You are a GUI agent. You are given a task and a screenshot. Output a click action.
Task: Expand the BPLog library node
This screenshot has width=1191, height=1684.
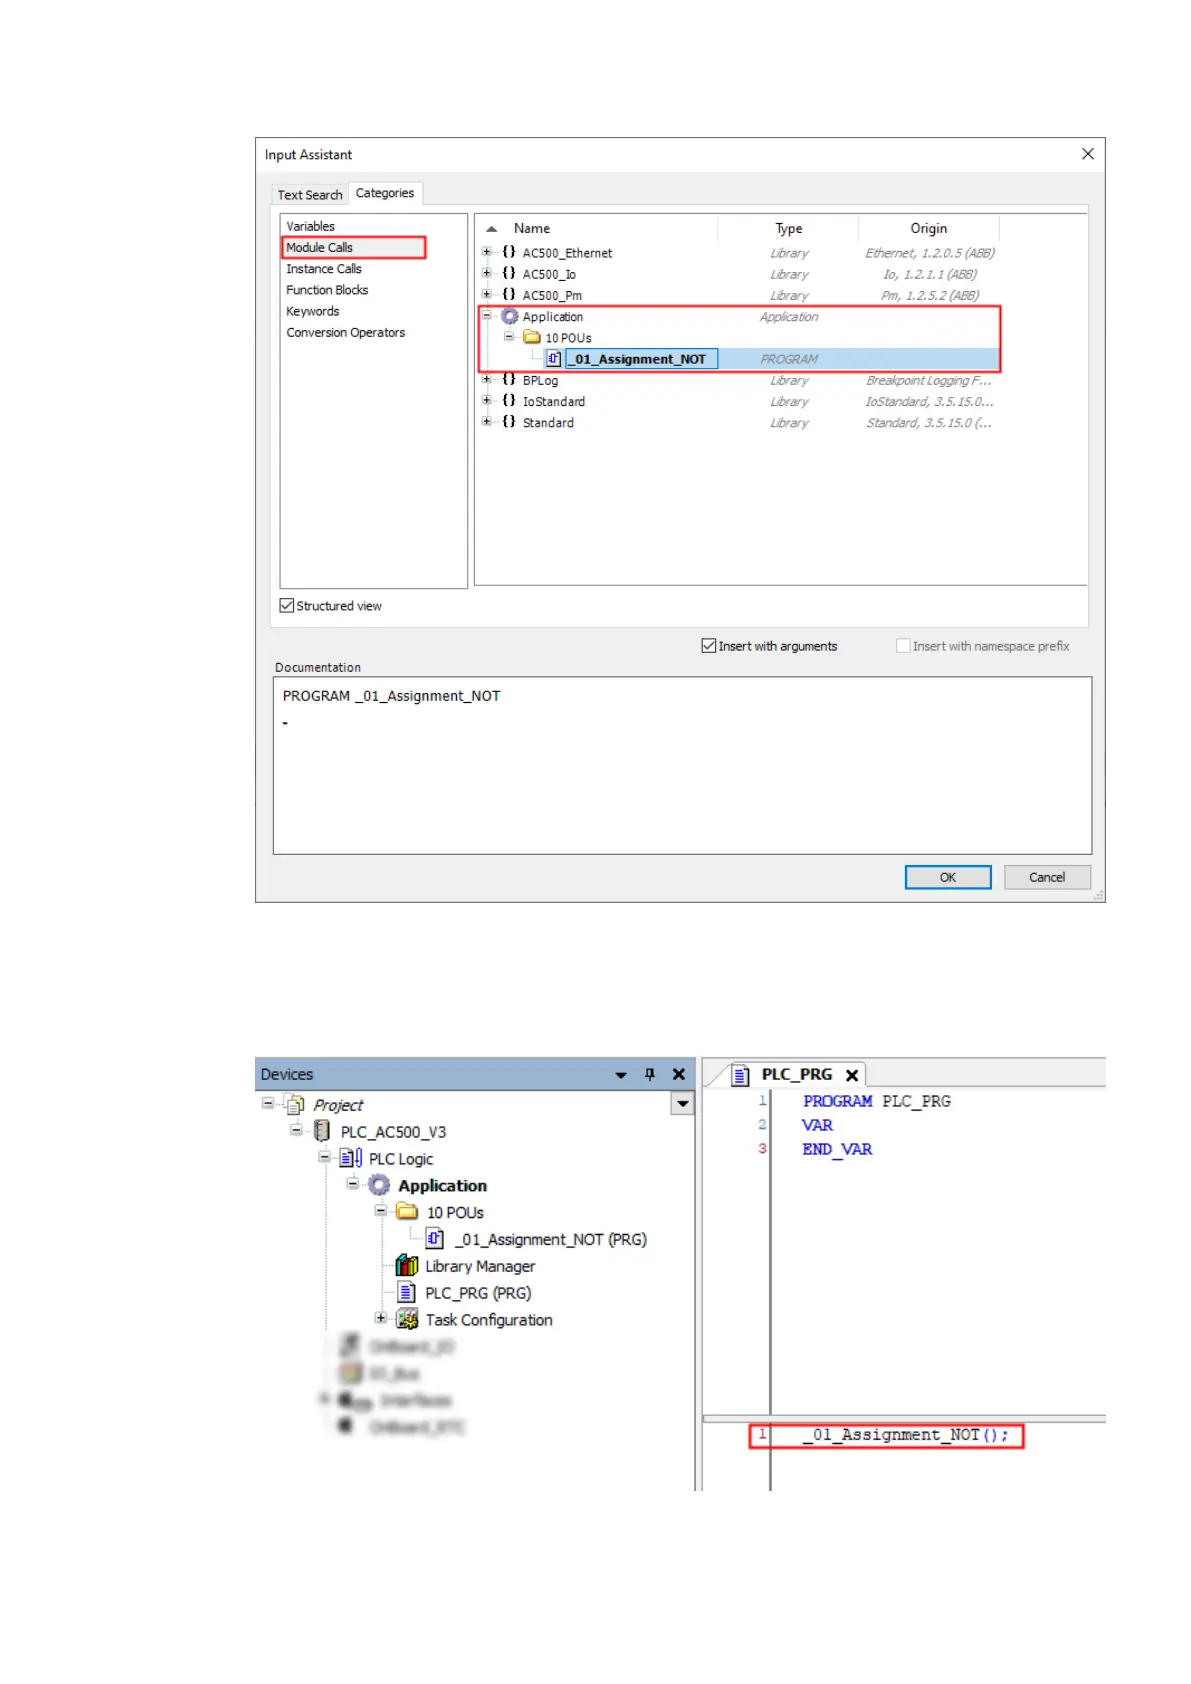[x=487, y=379]
